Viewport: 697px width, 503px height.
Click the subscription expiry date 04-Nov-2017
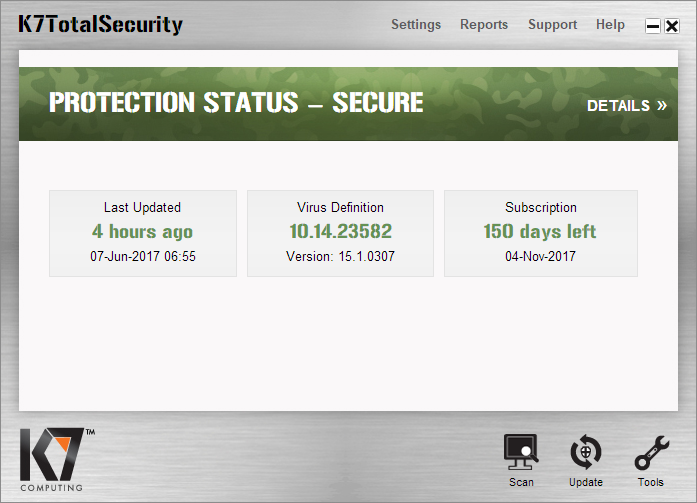[540, 256]
